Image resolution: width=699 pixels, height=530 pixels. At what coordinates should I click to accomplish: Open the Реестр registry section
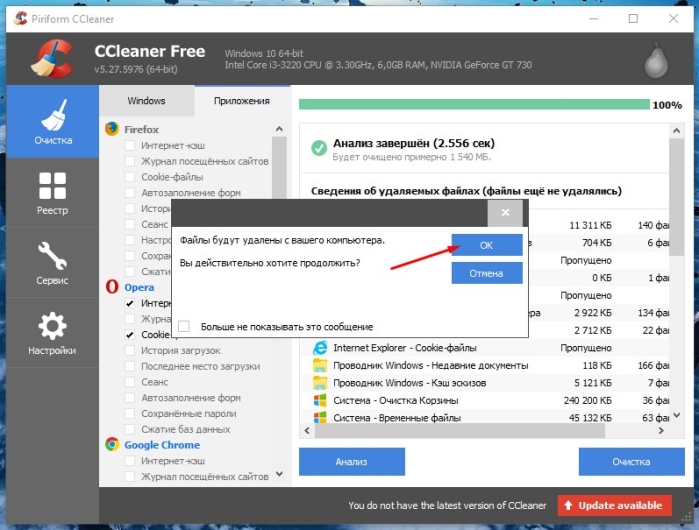click(53, 193)
